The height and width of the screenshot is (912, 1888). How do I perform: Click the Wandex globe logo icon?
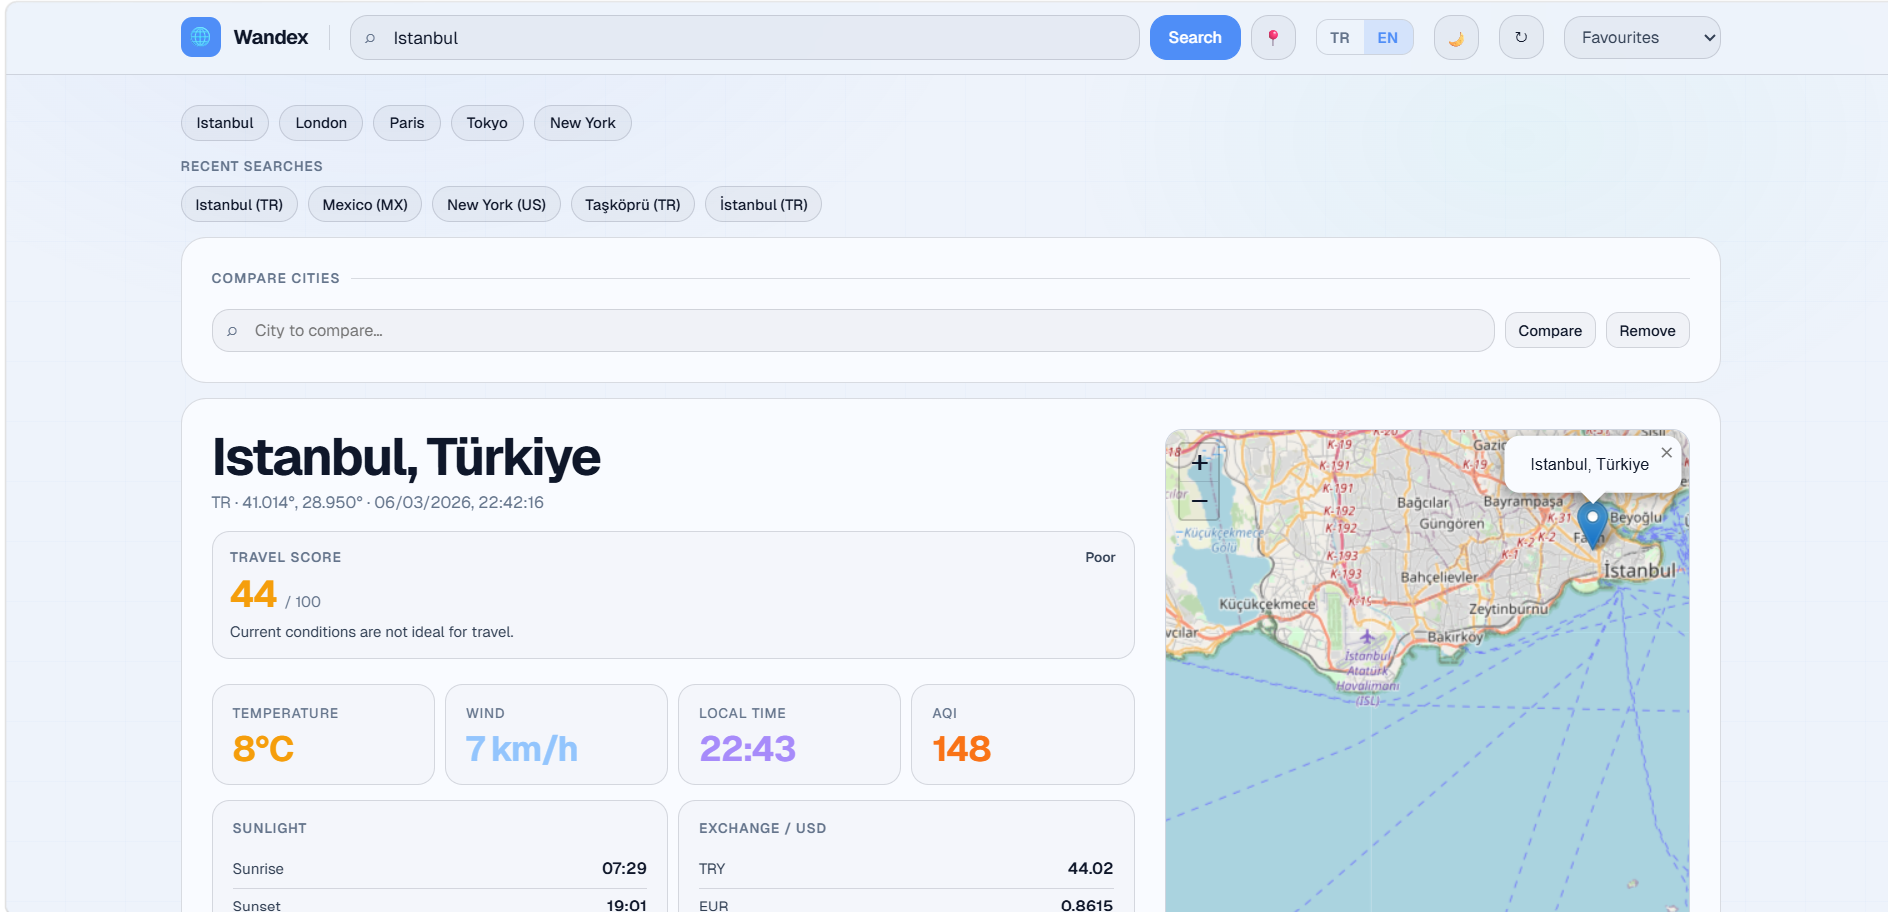pyautogui.click(x=201, y=37)
